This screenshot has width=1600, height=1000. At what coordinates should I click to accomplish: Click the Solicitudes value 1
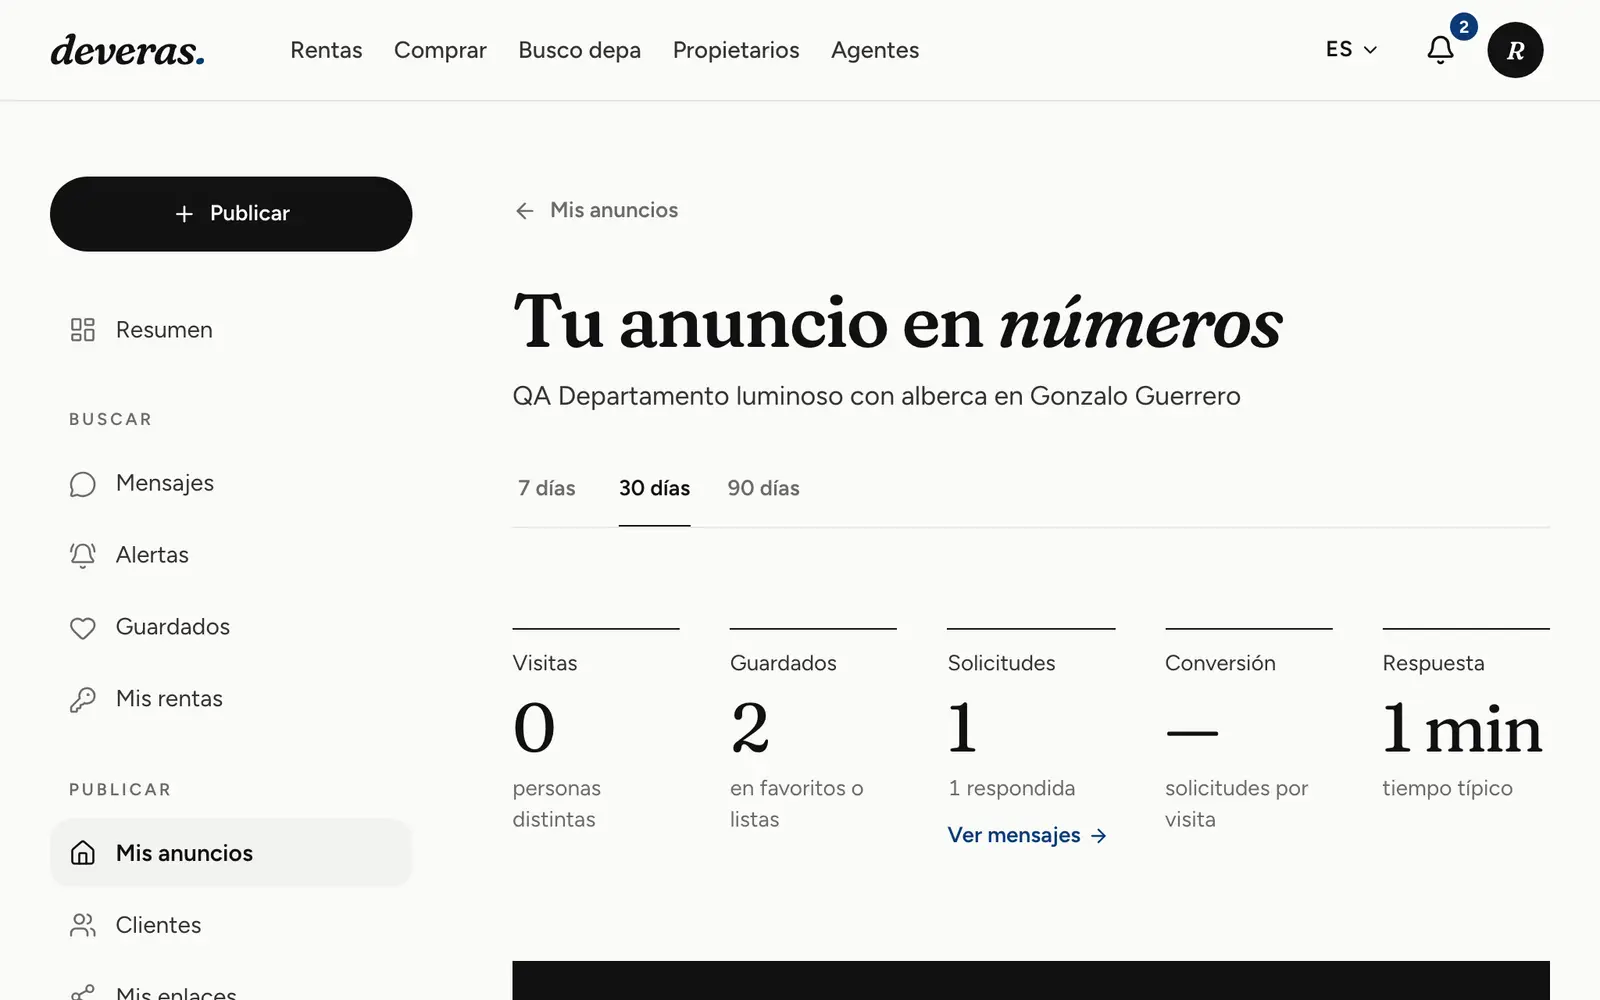pos(962,728)
